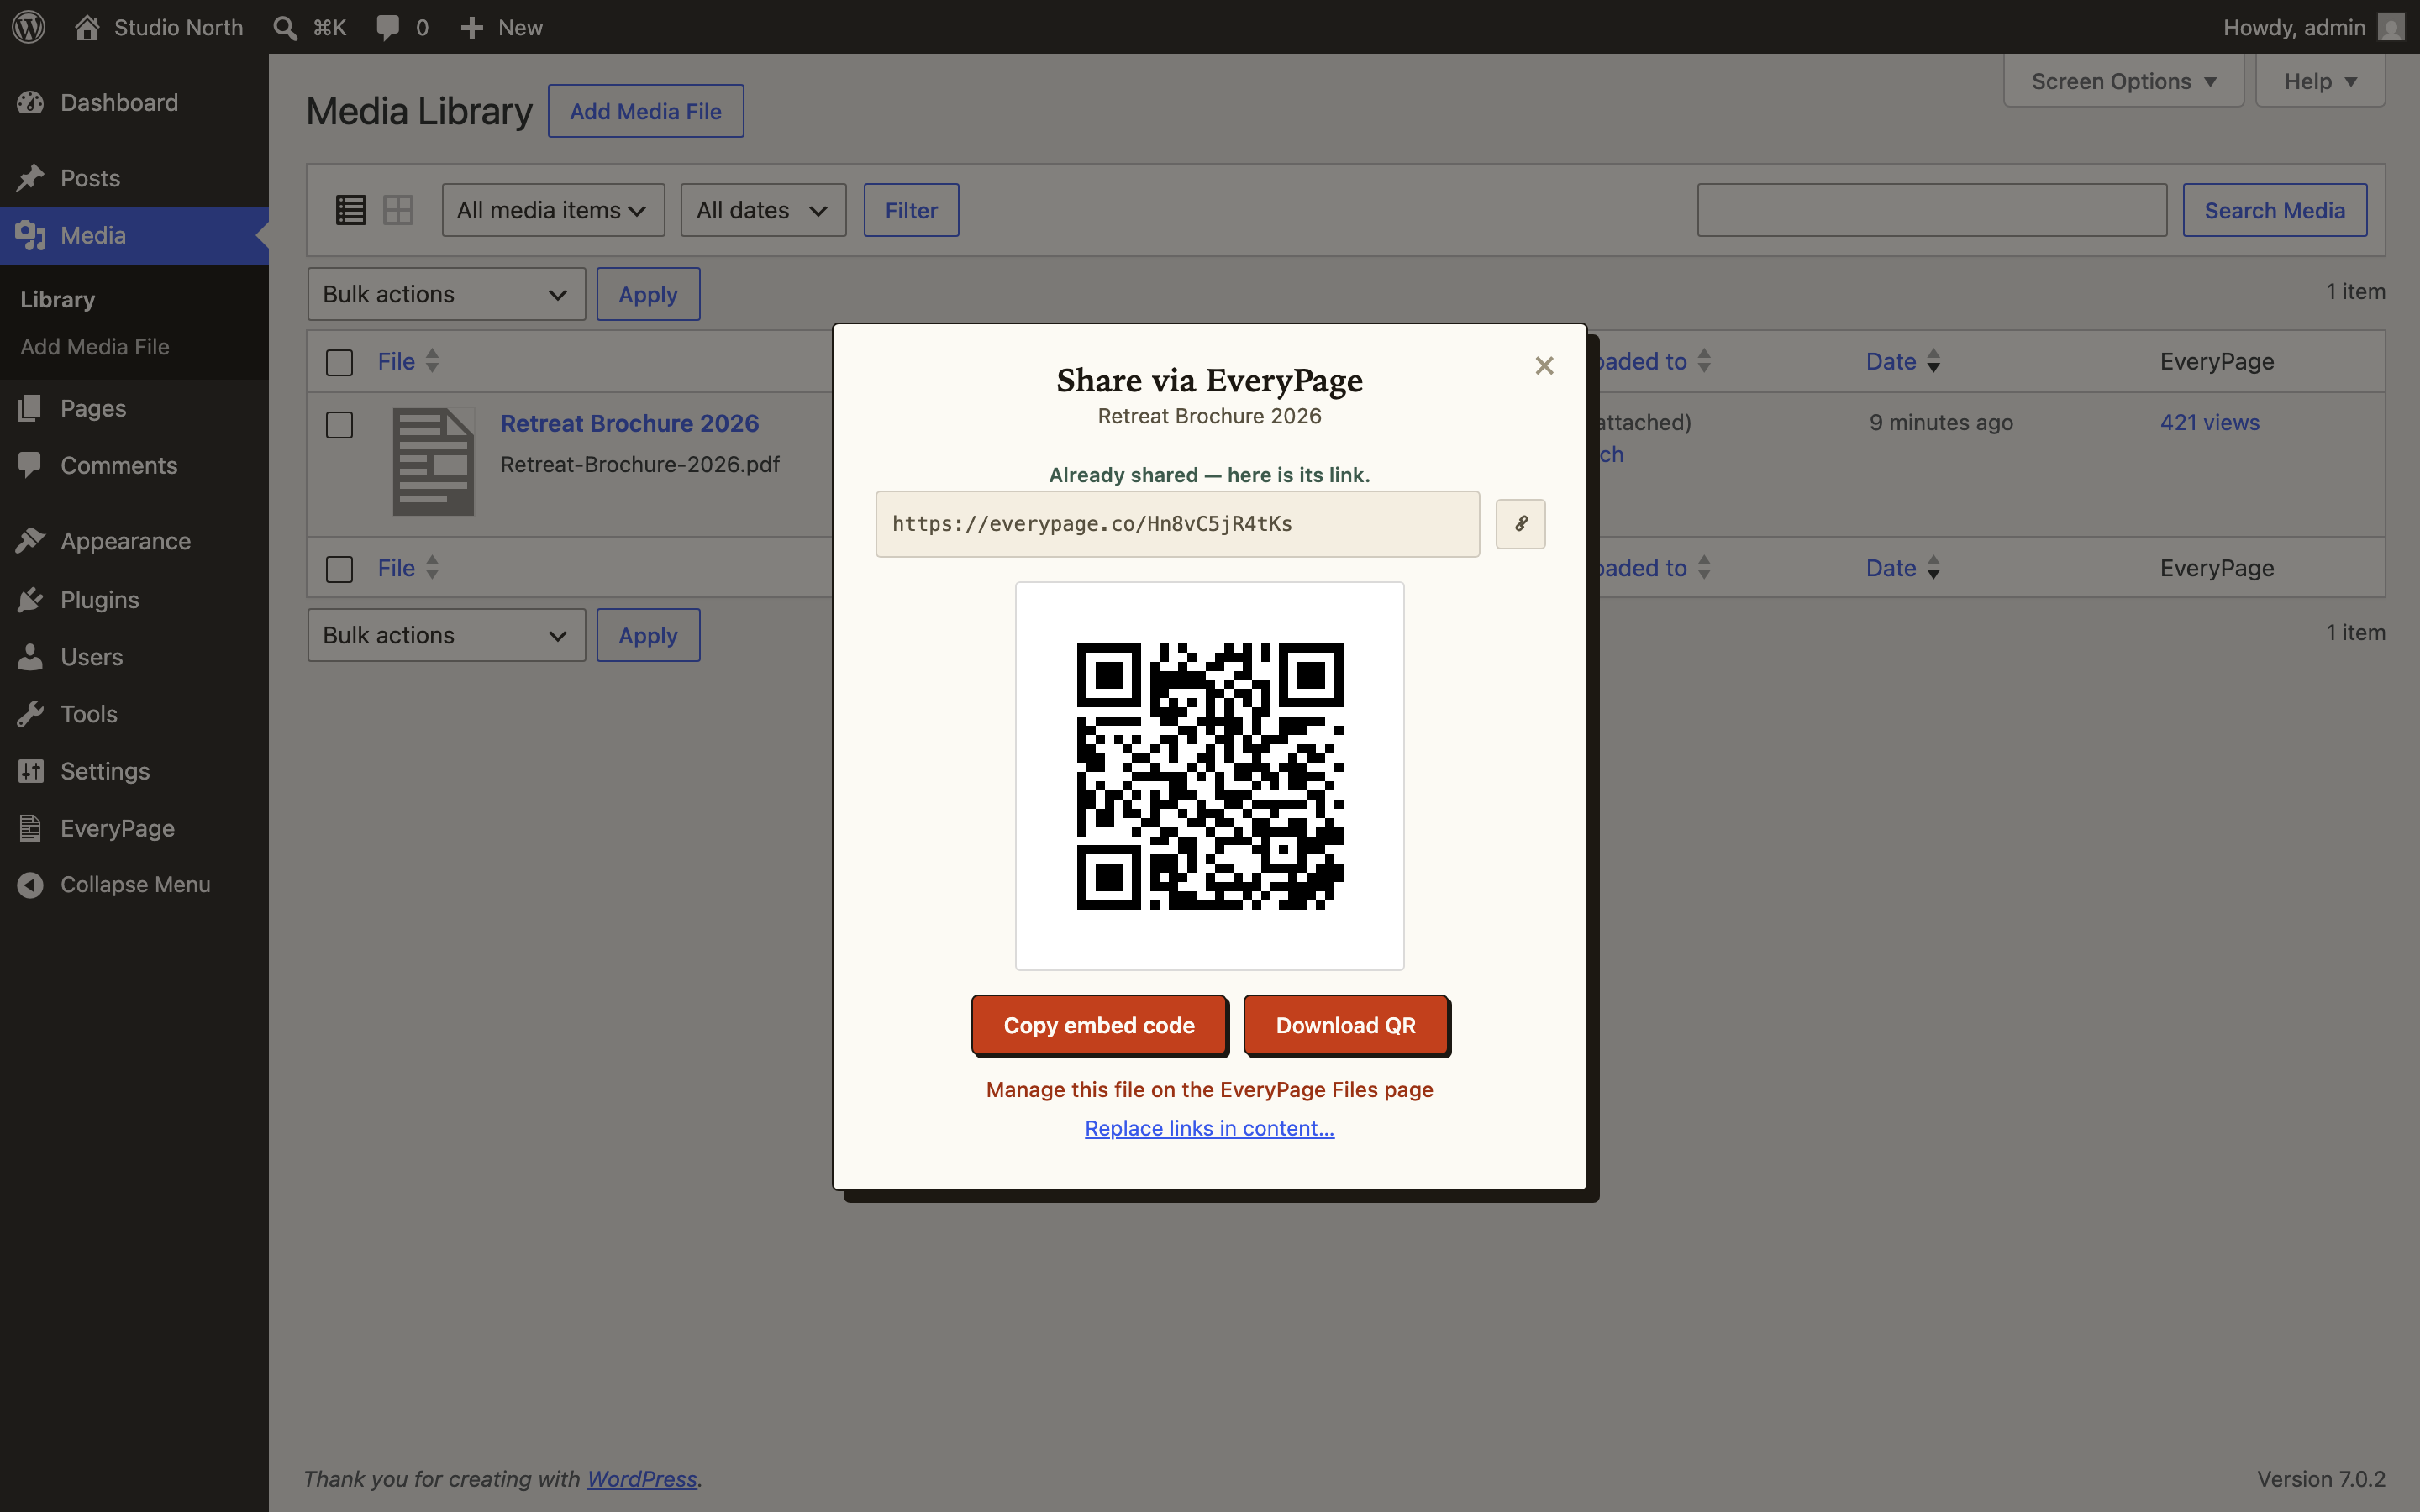
Task: Switch to list view
Action: point(351,210)
